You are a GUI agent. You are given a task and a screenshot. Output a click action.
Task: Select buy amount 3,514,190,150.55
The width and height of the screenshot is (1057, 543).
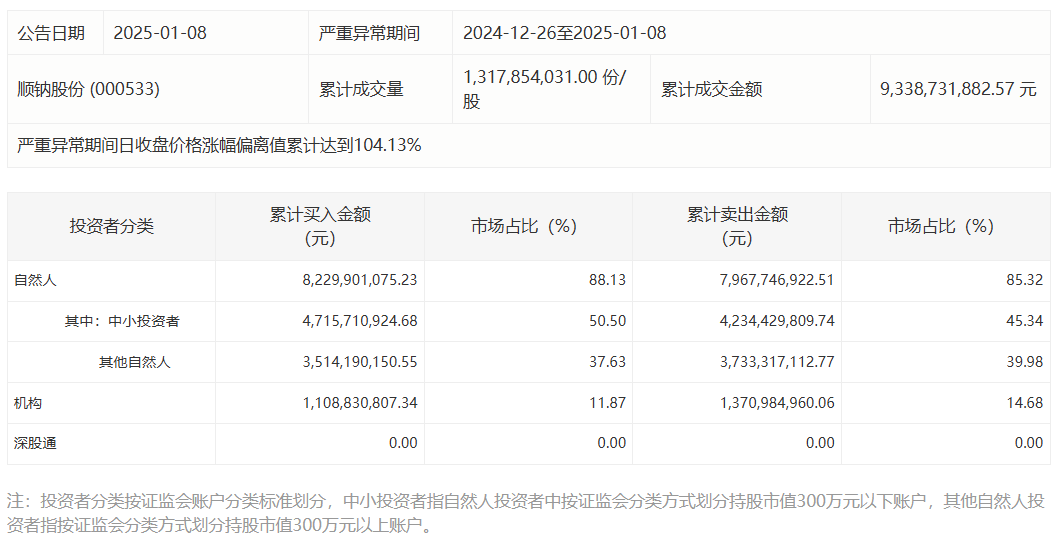[360, 362]
